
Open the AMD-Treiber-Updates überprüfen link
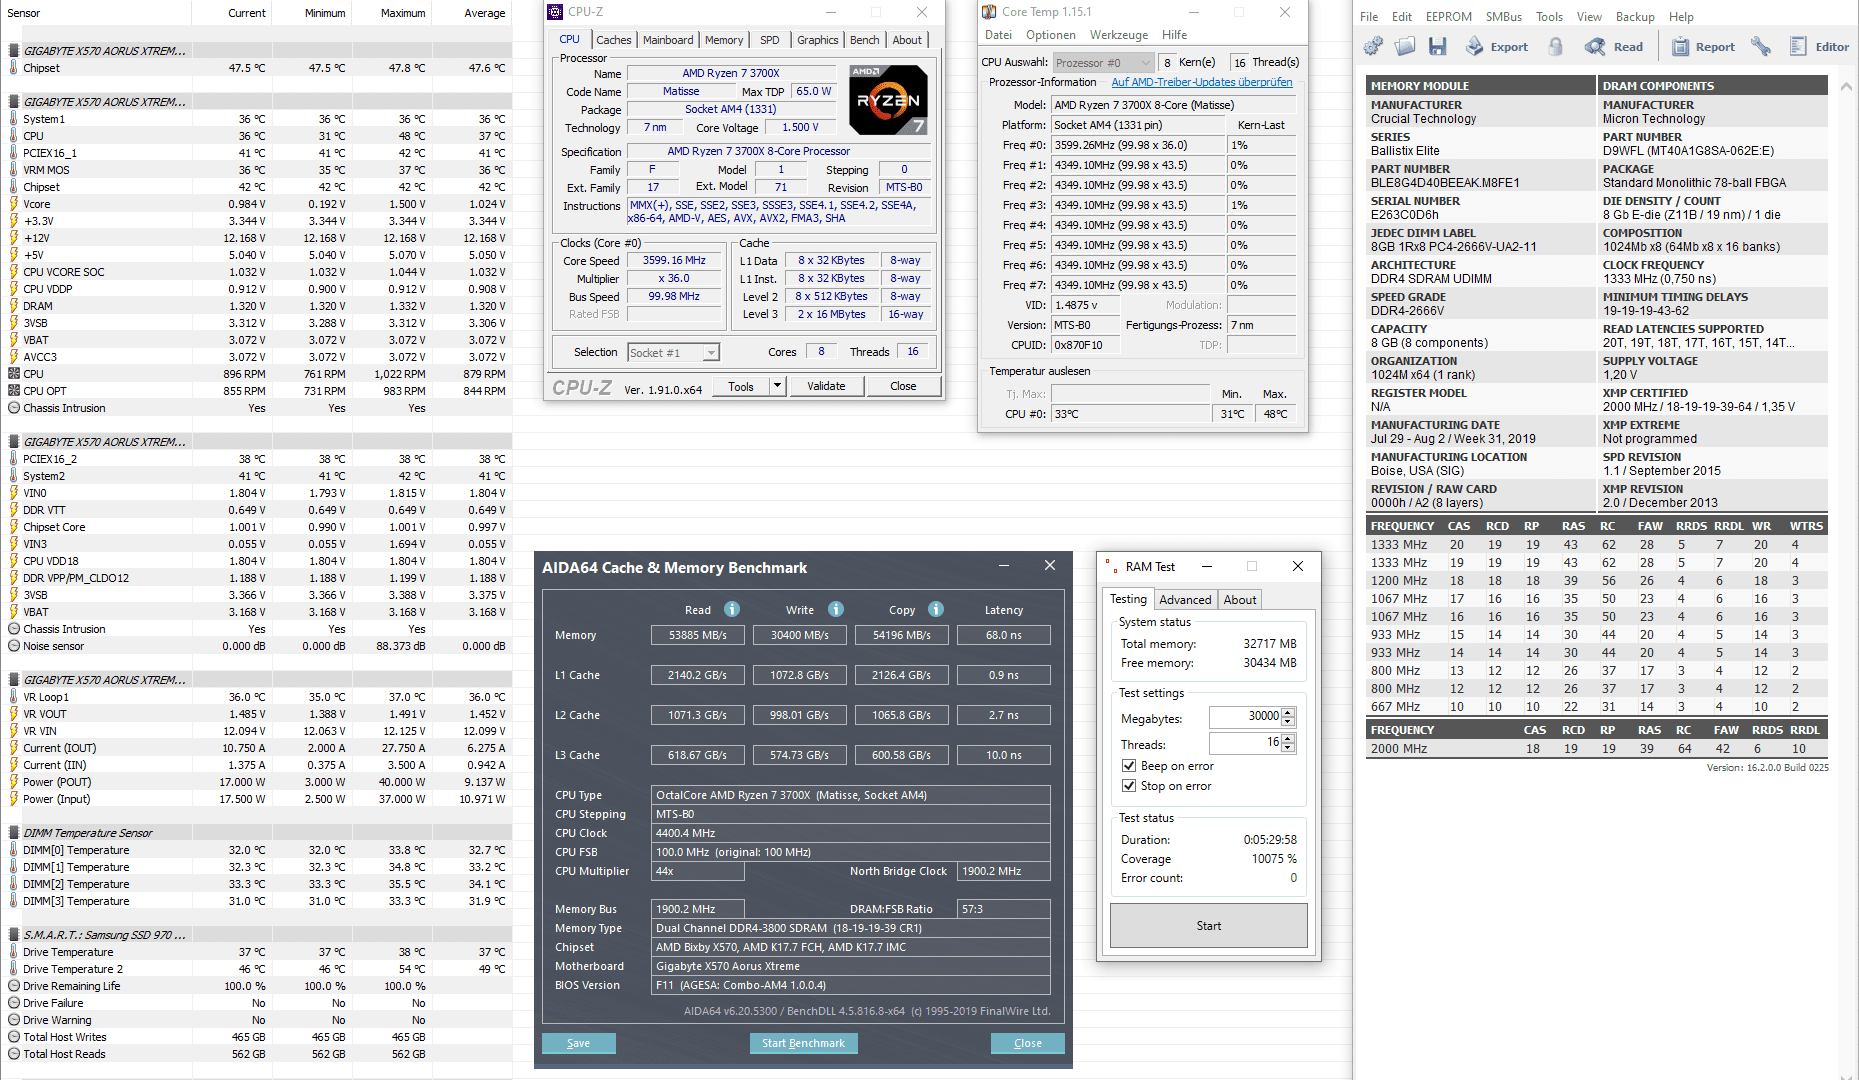[1201, 82]
